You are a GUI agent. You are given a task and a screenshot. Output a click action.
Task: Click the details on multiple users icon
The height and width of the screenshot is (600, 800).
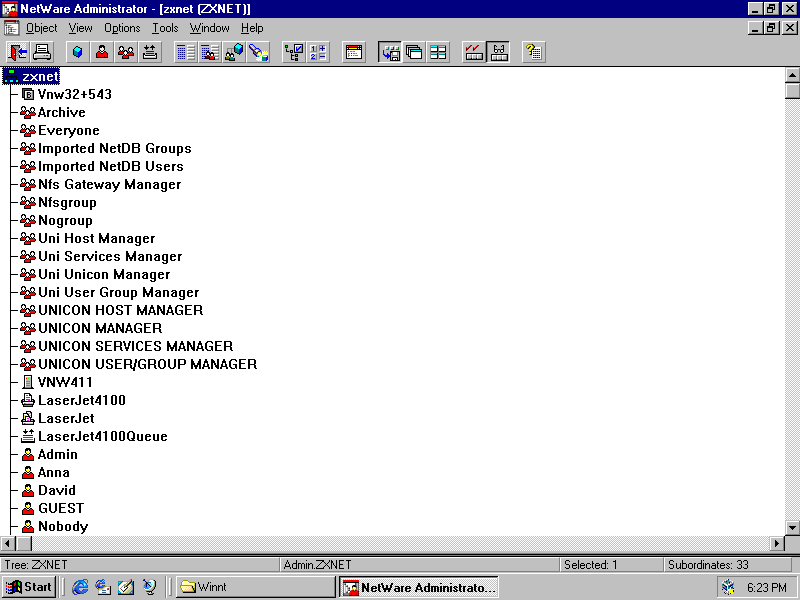point(210,52)
